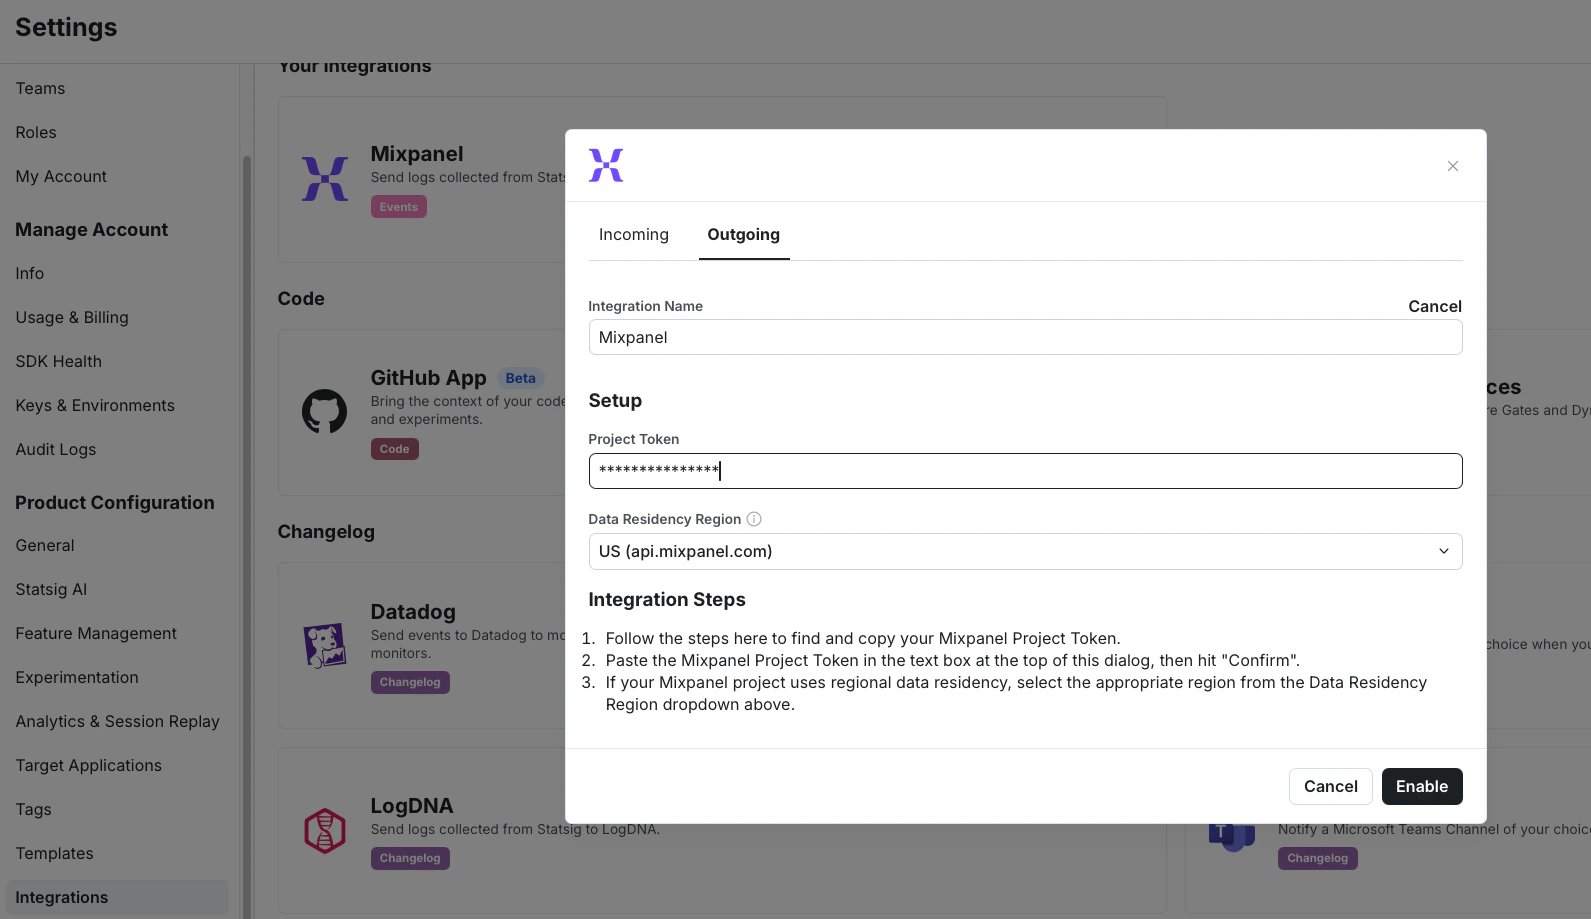This screenshot has width=1591, height=919.
Task: Click the Cancel button in dialog footer
Action: tap(1331, 786)
